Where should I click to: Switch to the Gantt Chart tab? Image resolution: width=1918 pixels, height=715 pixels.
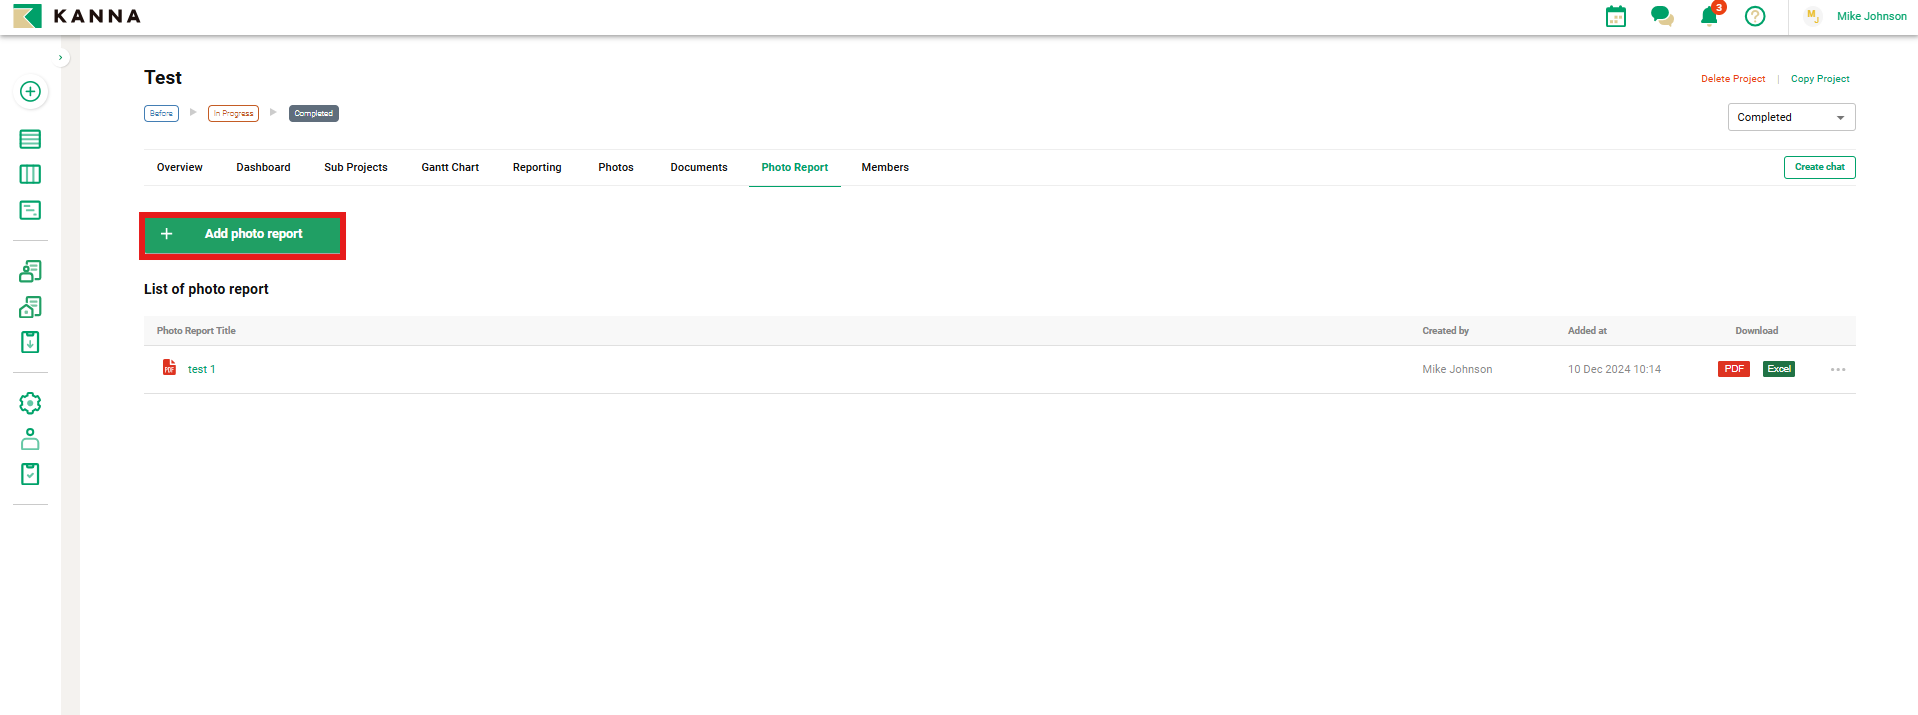click(x=450, y=168)
